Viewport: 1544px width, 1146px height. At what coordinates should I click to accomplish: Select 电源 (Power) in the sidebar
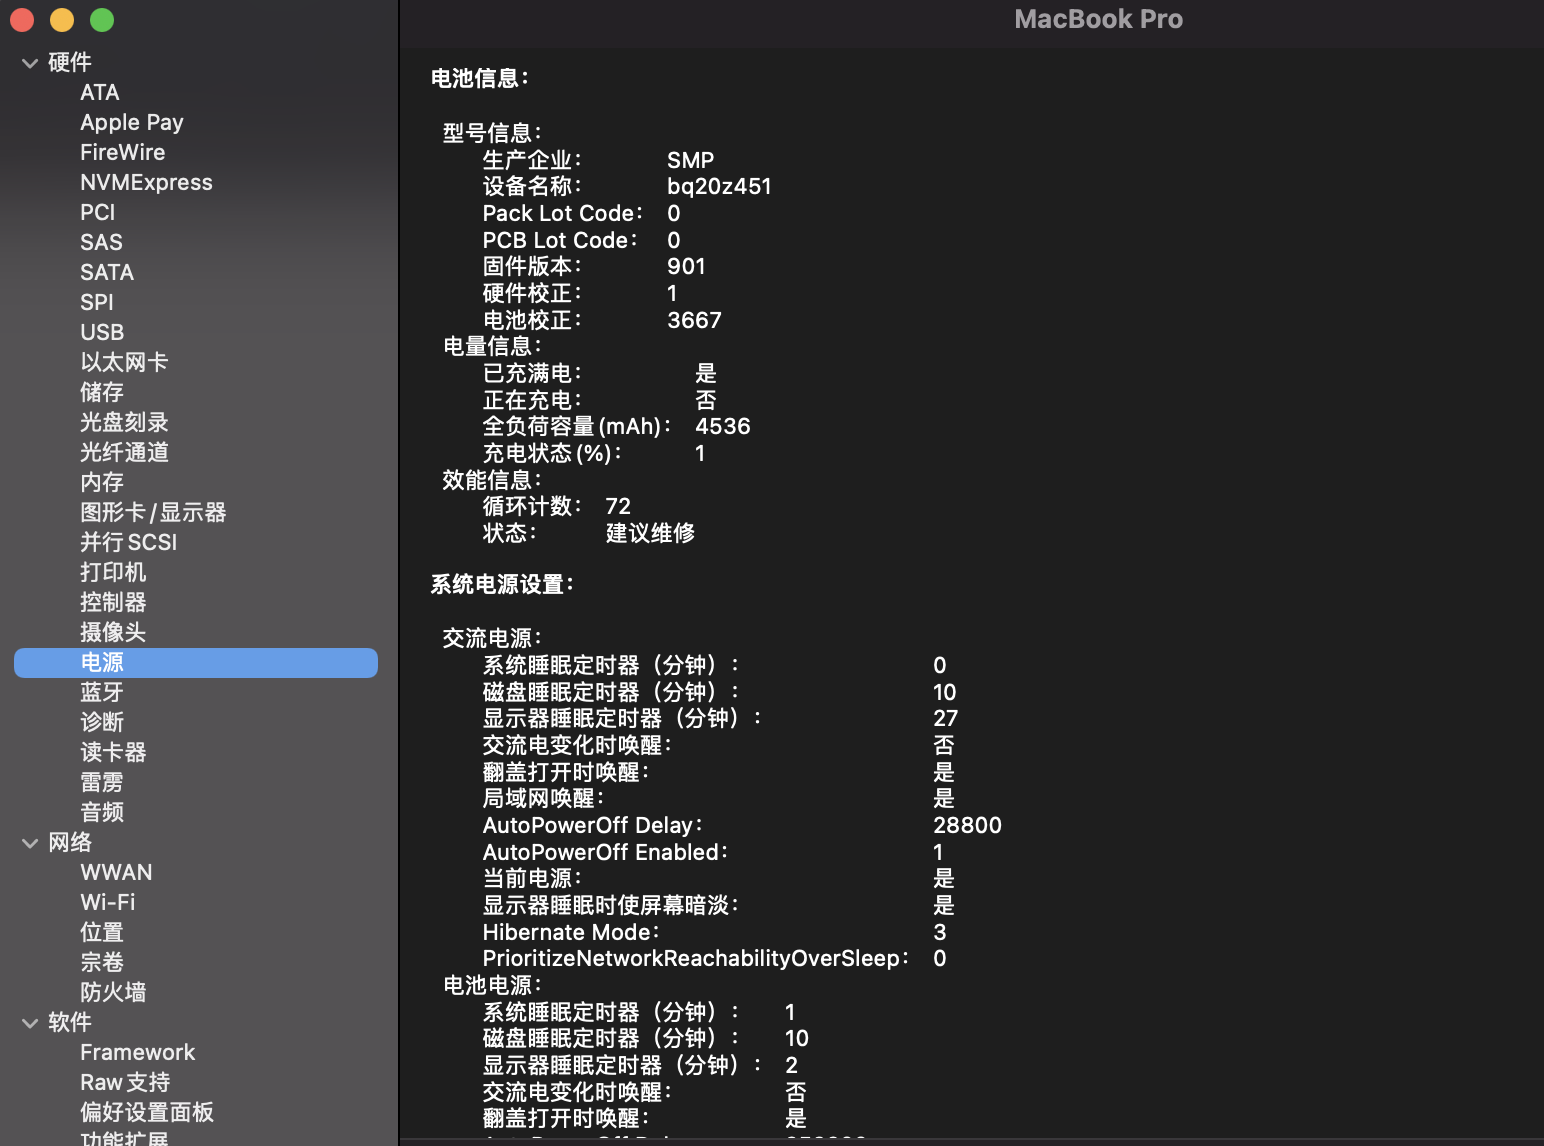tap(102, 662)
